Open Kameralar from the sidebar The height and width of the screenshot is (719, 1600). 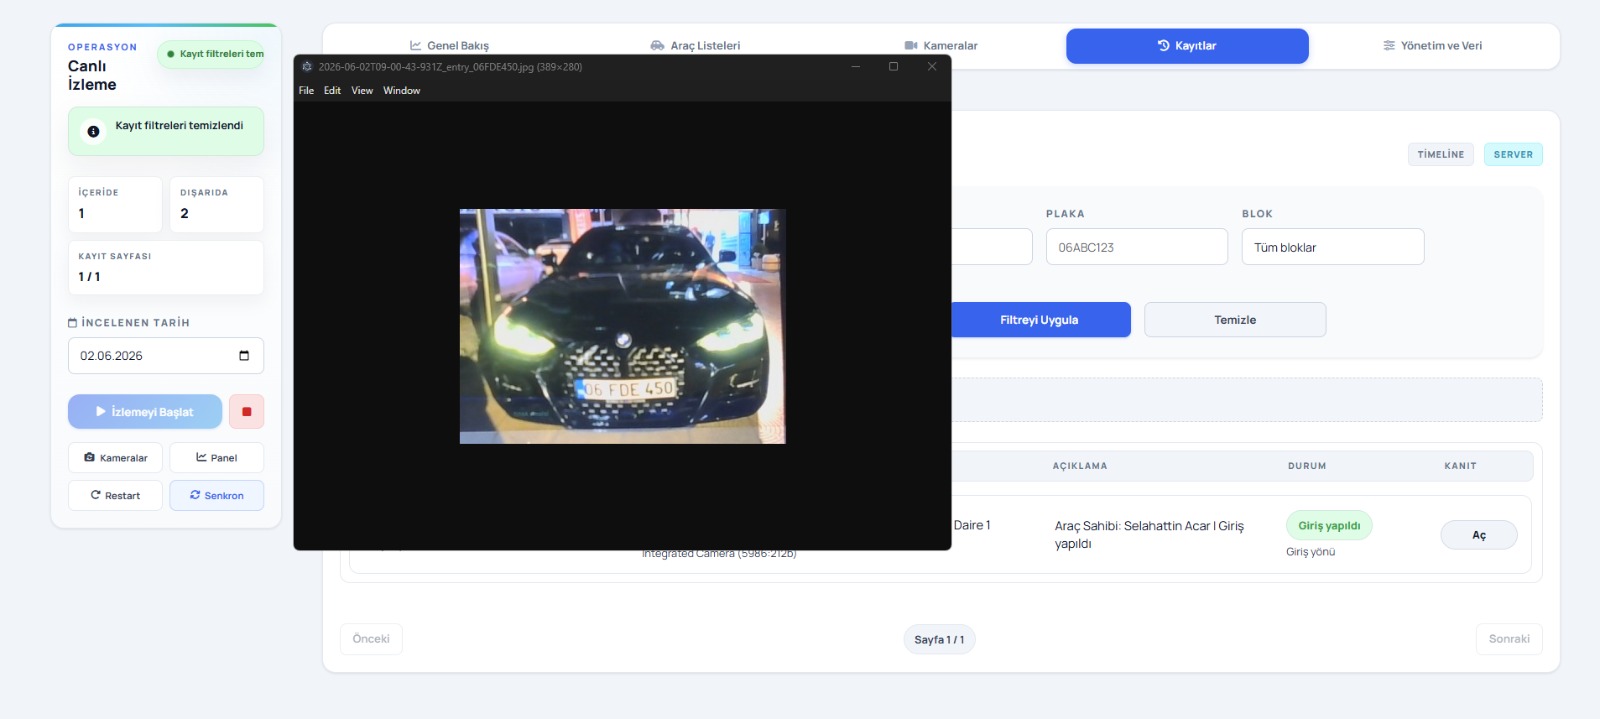point(115,458)
